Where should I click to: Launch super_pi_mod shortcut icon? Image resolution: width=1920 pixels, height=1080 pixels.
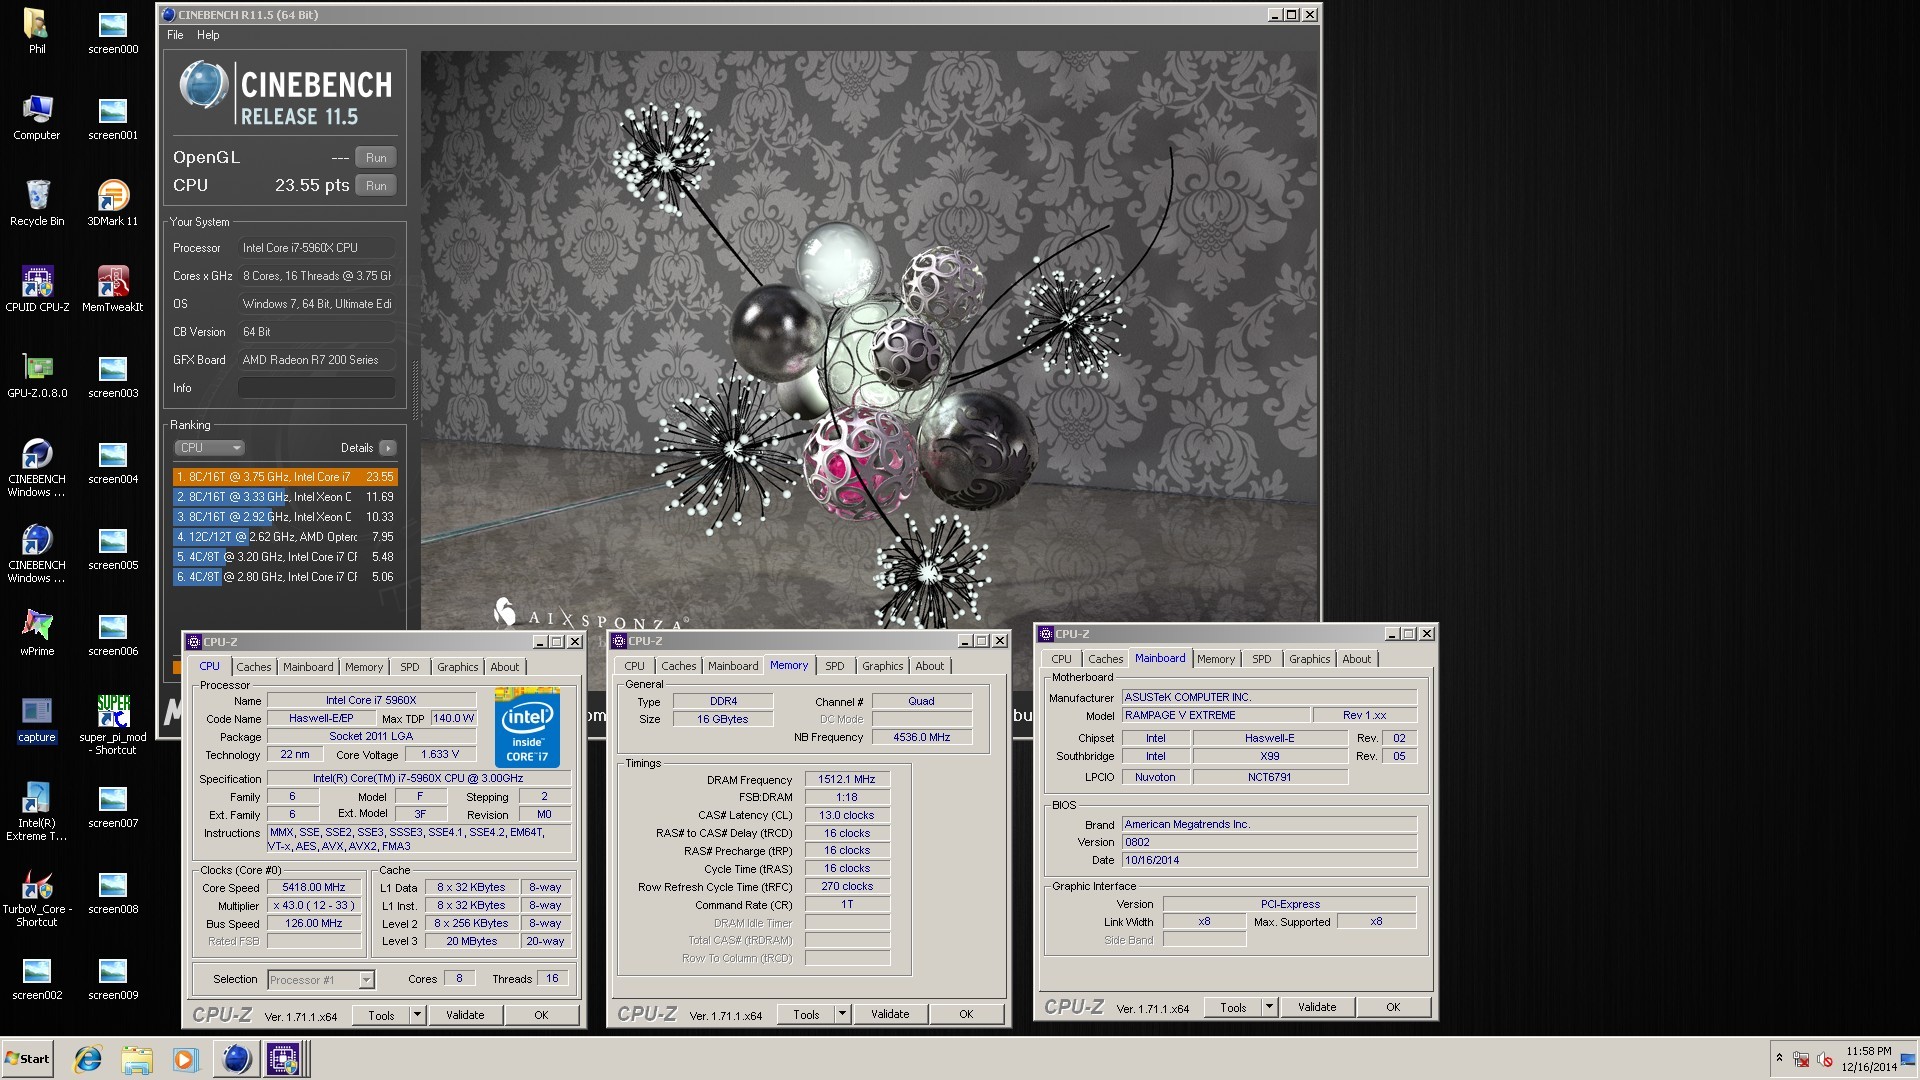113,724
